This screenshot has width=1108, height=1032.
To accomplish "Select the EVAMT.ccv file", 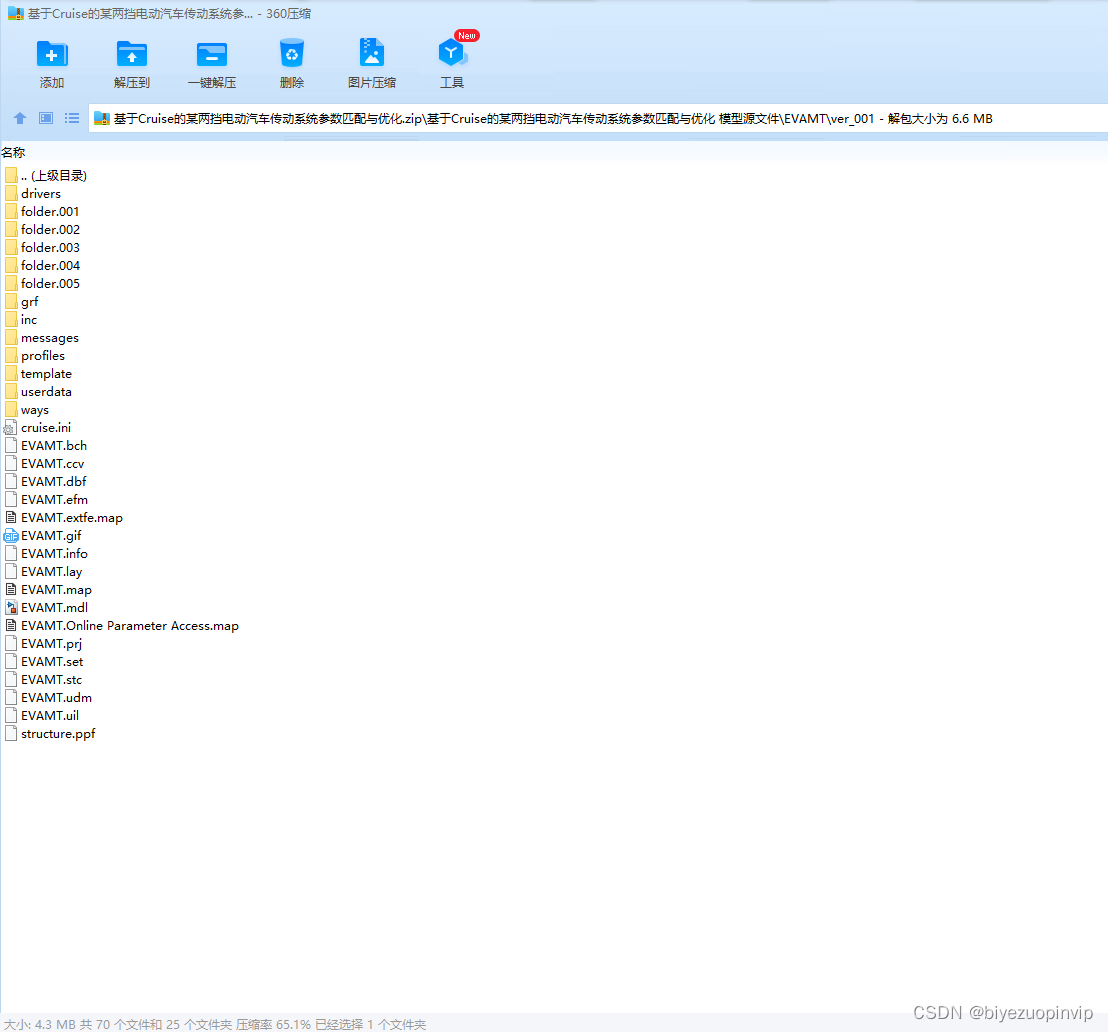I will [x=44, y=464].
